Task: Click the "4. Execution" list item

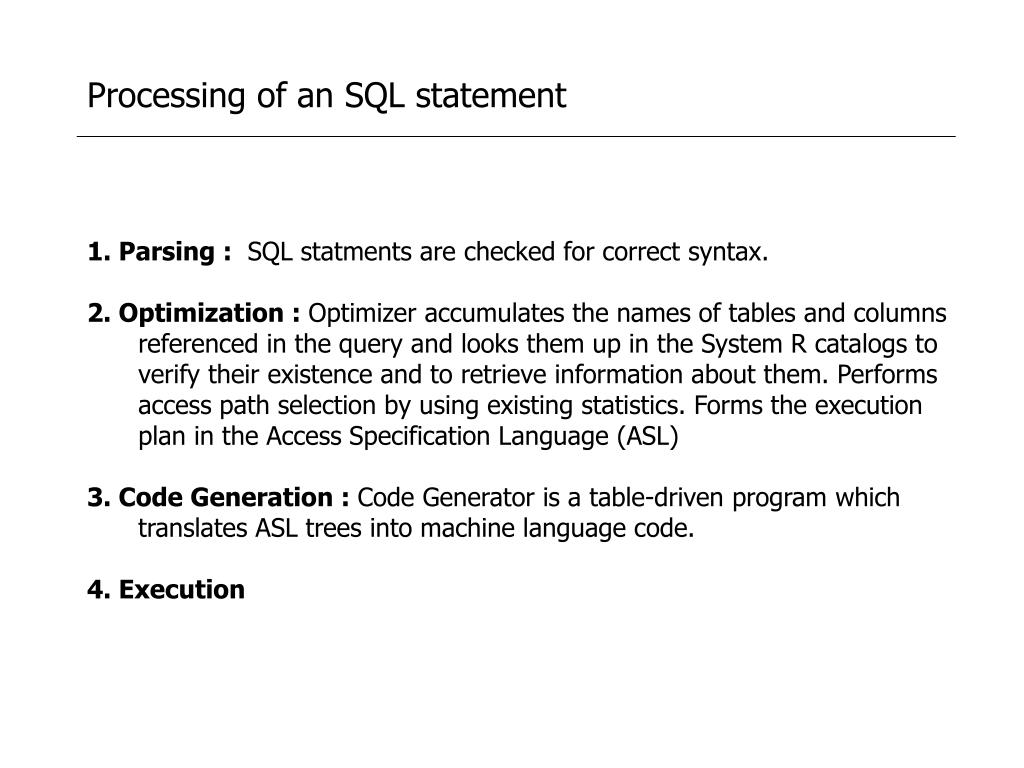Action: point(166,590)
